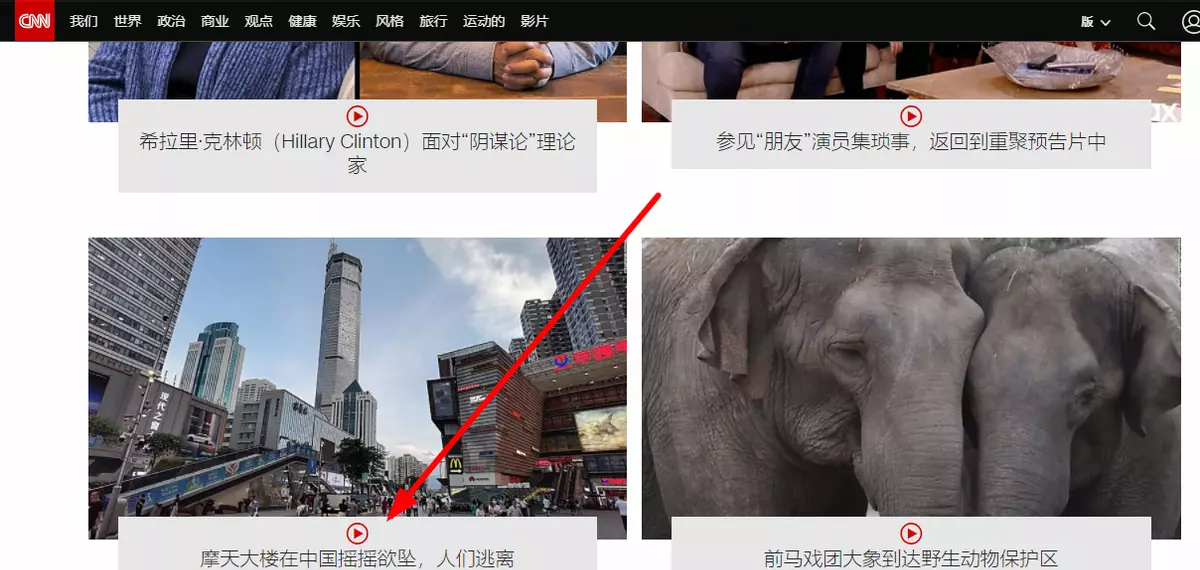Follow the 前马戏团大象到达野生动物保护区 headline
1200x570 pixels.
(910, 559)
